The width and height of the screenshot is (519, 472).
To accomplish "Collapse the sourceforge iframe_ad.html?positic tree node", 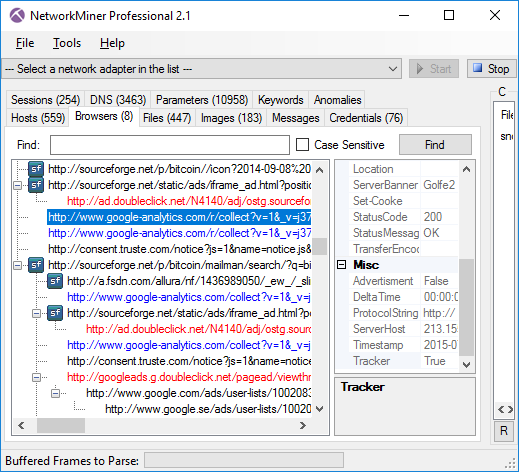I will point(18,185).
